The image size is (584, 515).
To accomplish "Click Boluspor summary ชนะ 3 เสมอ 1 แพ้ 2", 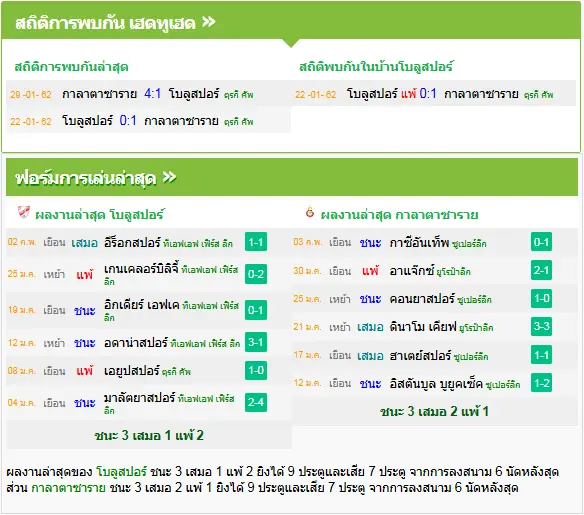I will [x=149, y=435].
